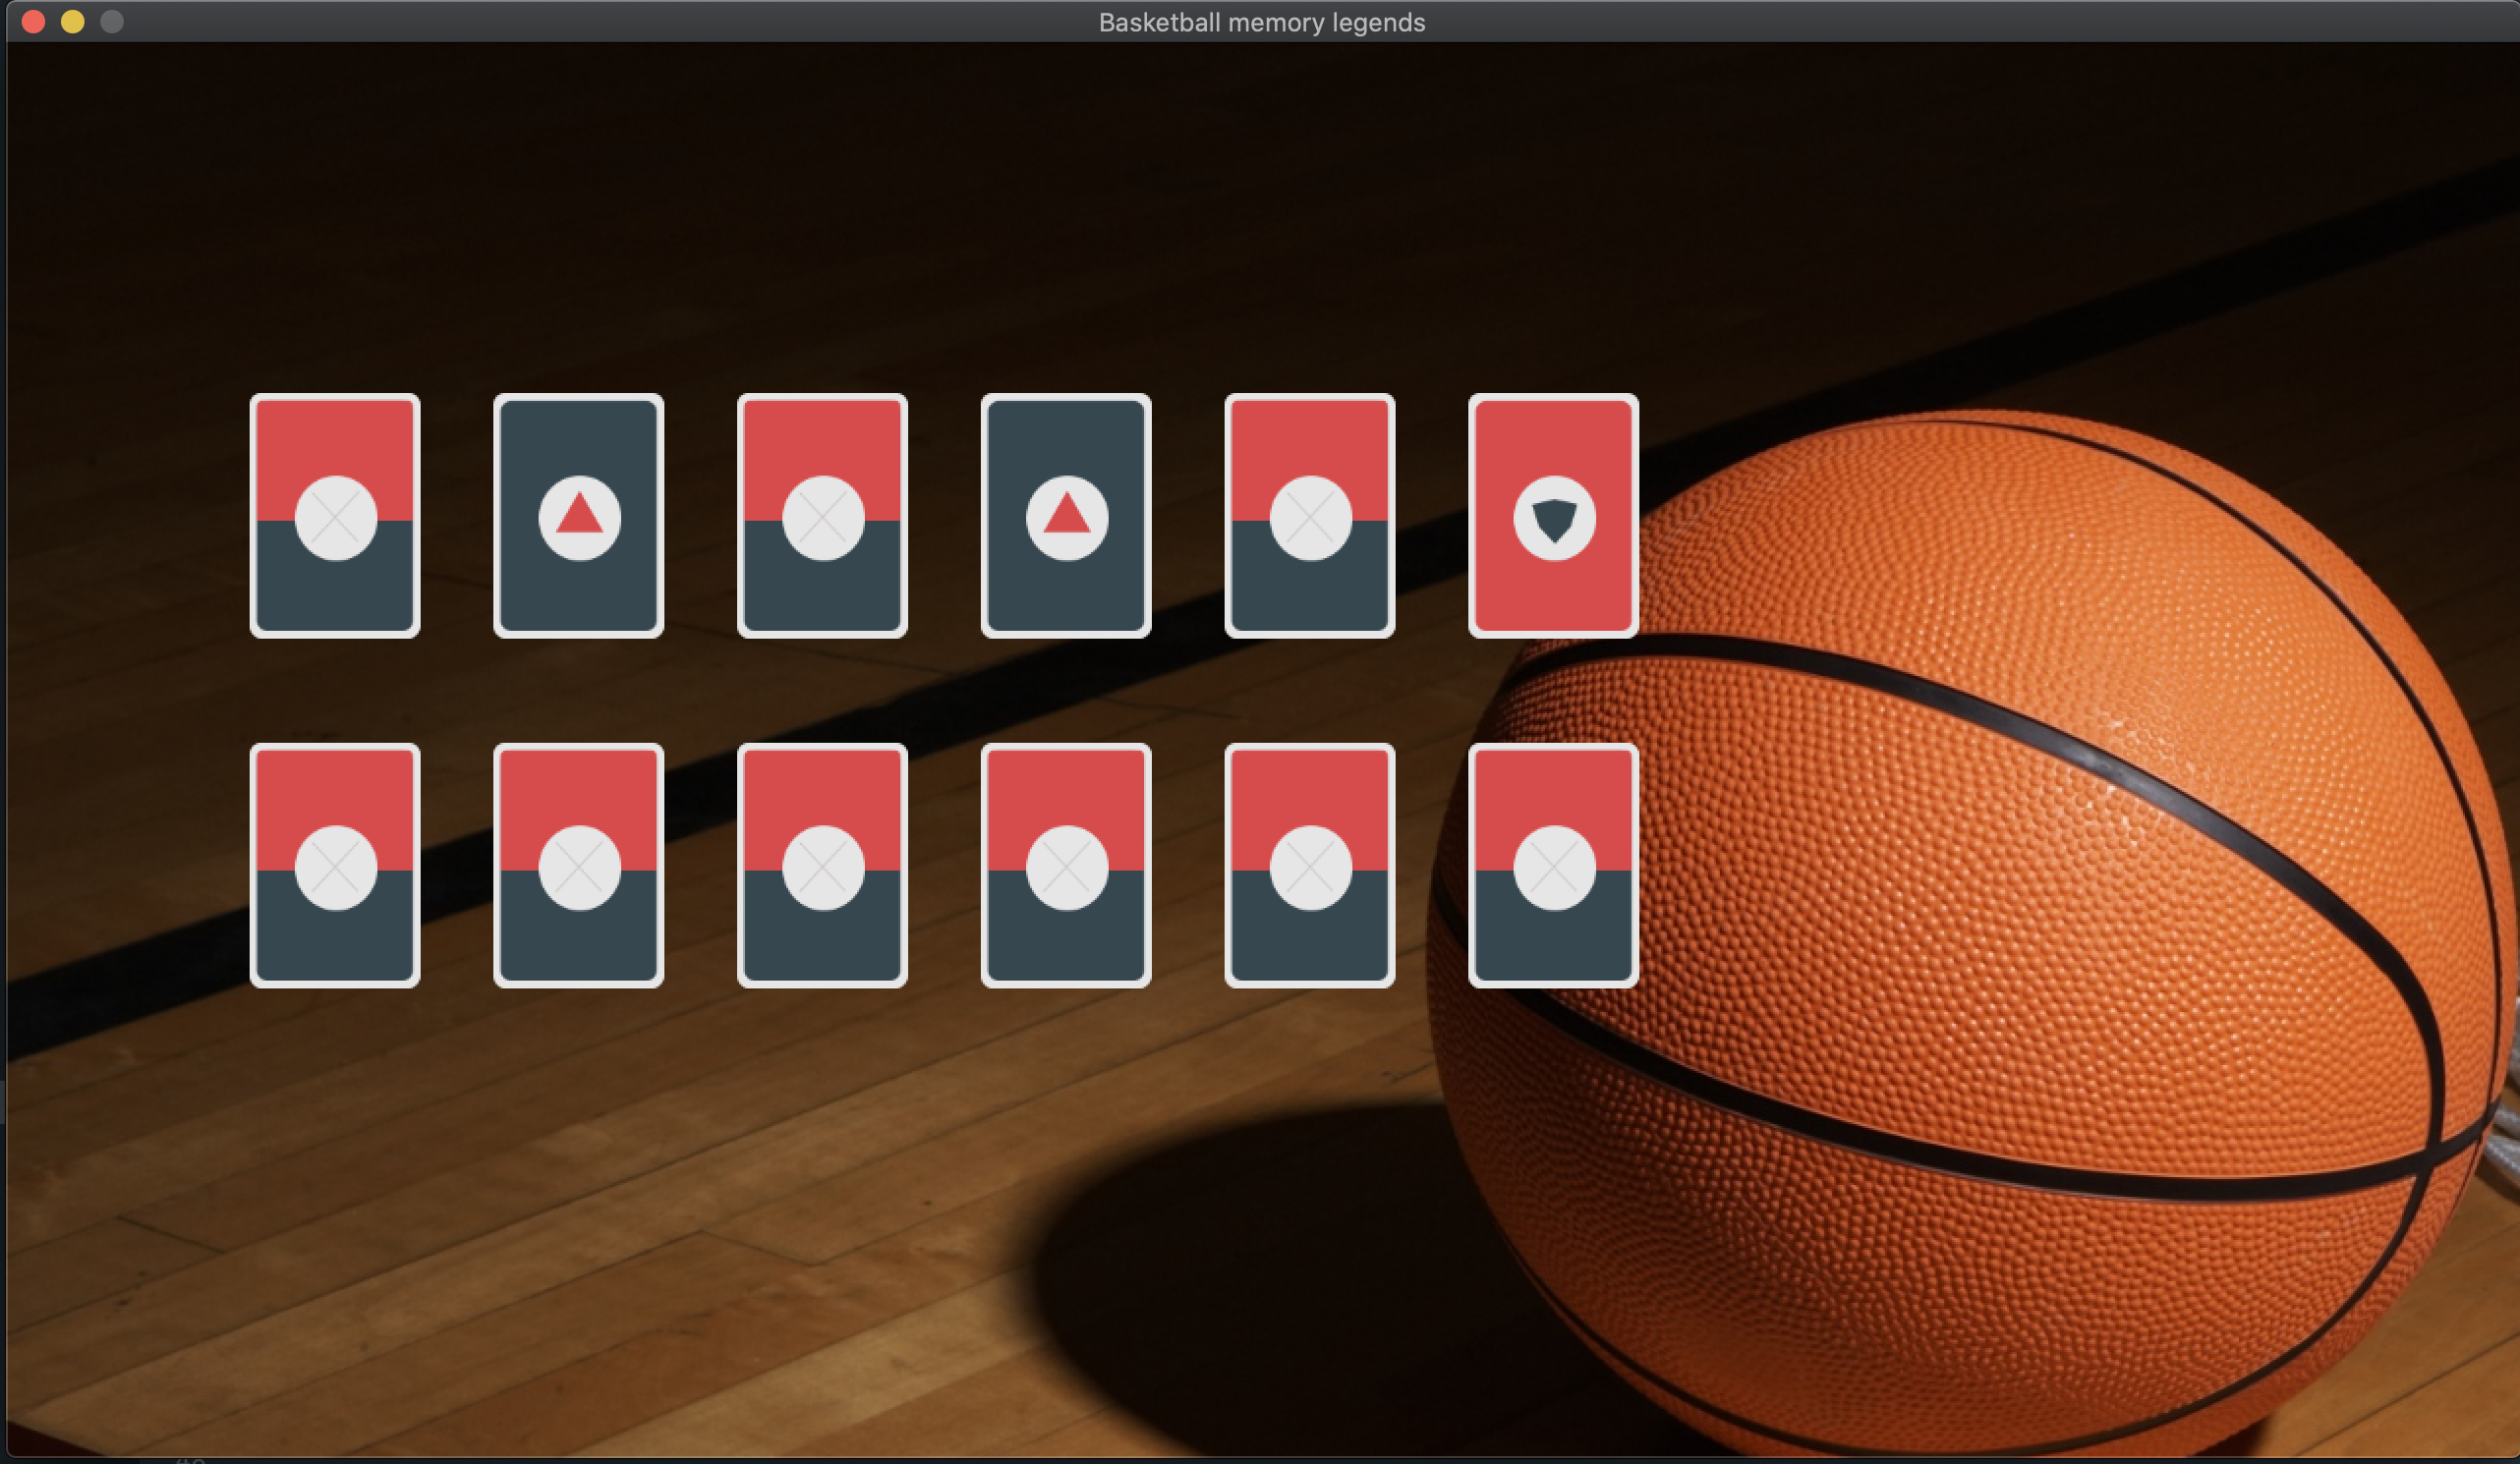Turn over the second card in bottom row
The height and width of the screenshot is (1464, 2520).
click(579, 866)
